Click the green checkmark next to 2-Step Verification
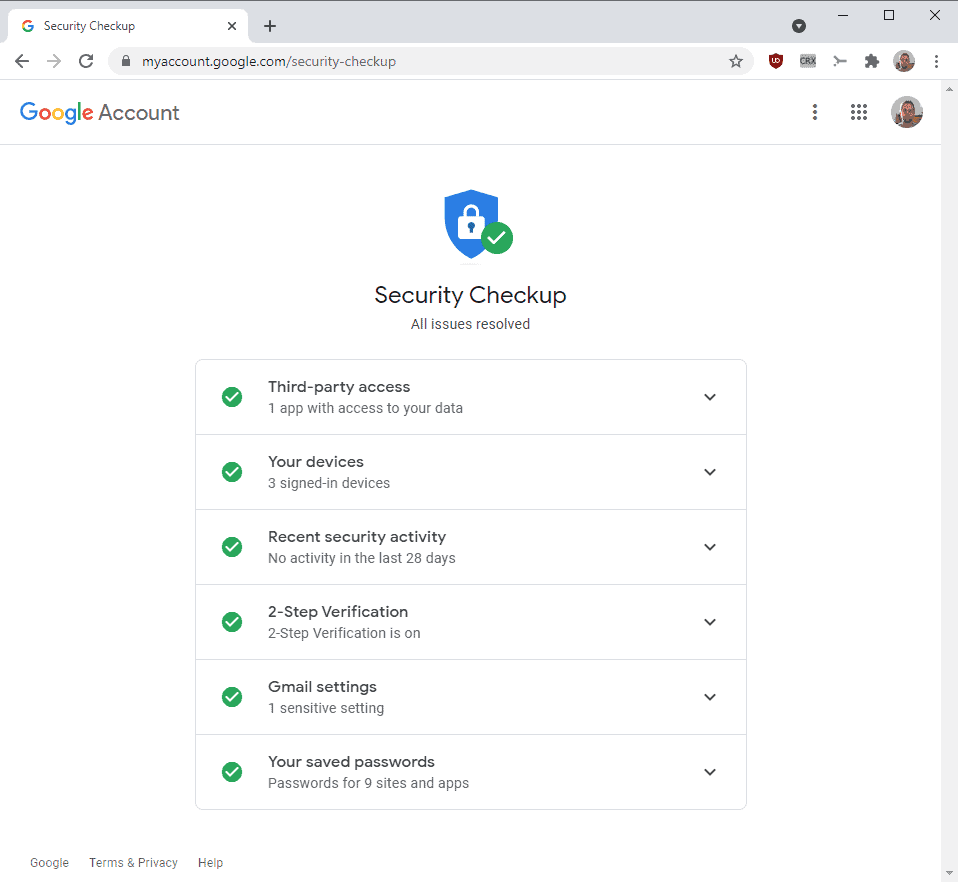The height and width of the screenshot is (882, 958). [232, 621]
